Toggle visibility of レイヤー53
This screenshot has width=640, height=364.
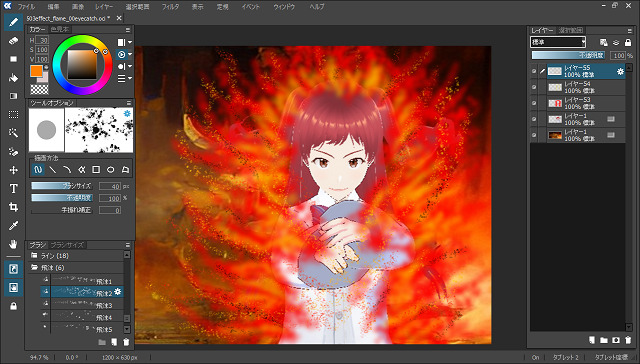tap(534, 103)
